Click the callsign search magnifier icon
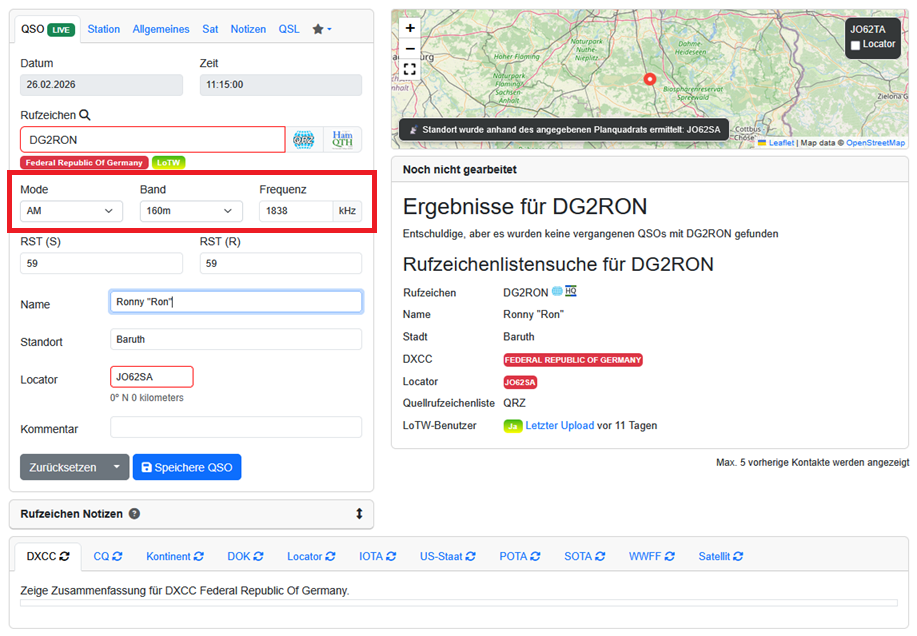 (x=85, y=115)
